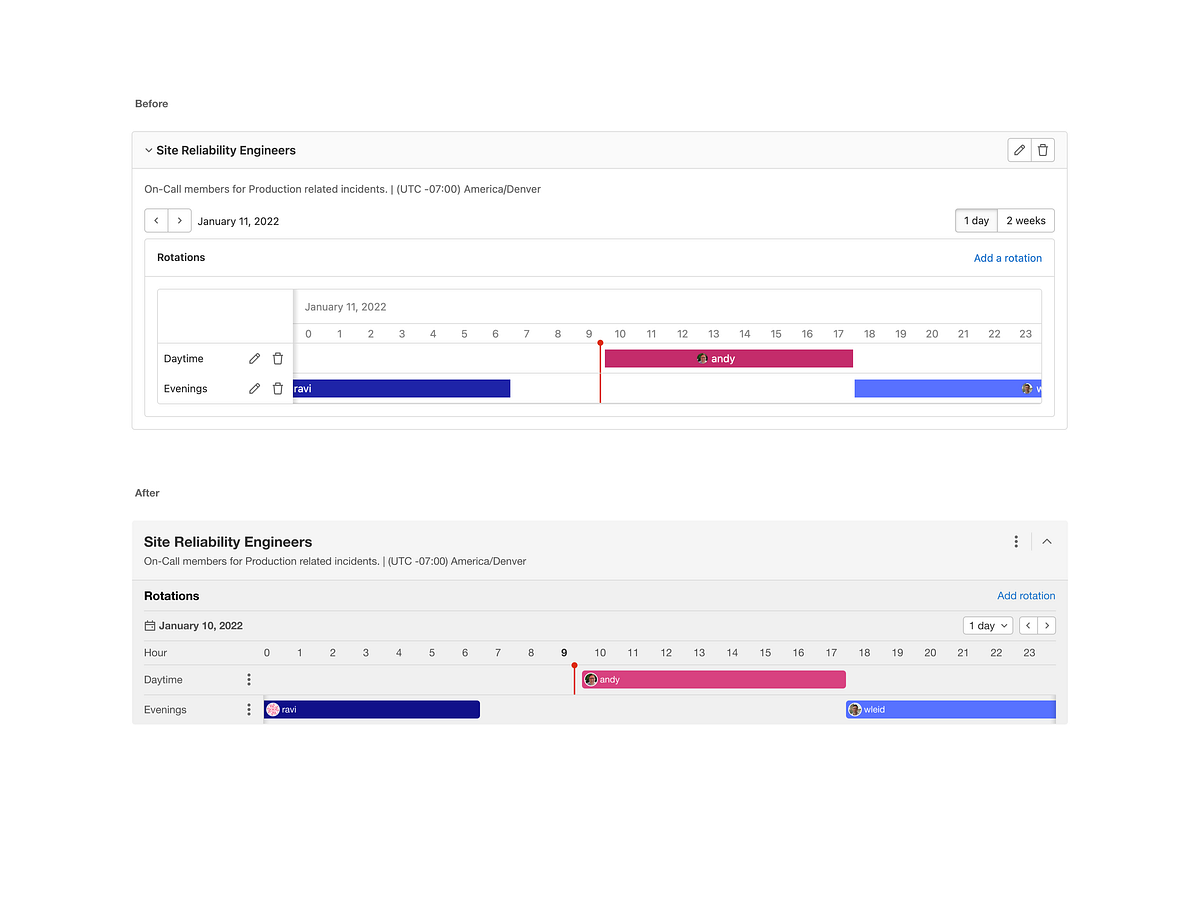Collapse the After panel using the up chevron

click(1046, 541)
